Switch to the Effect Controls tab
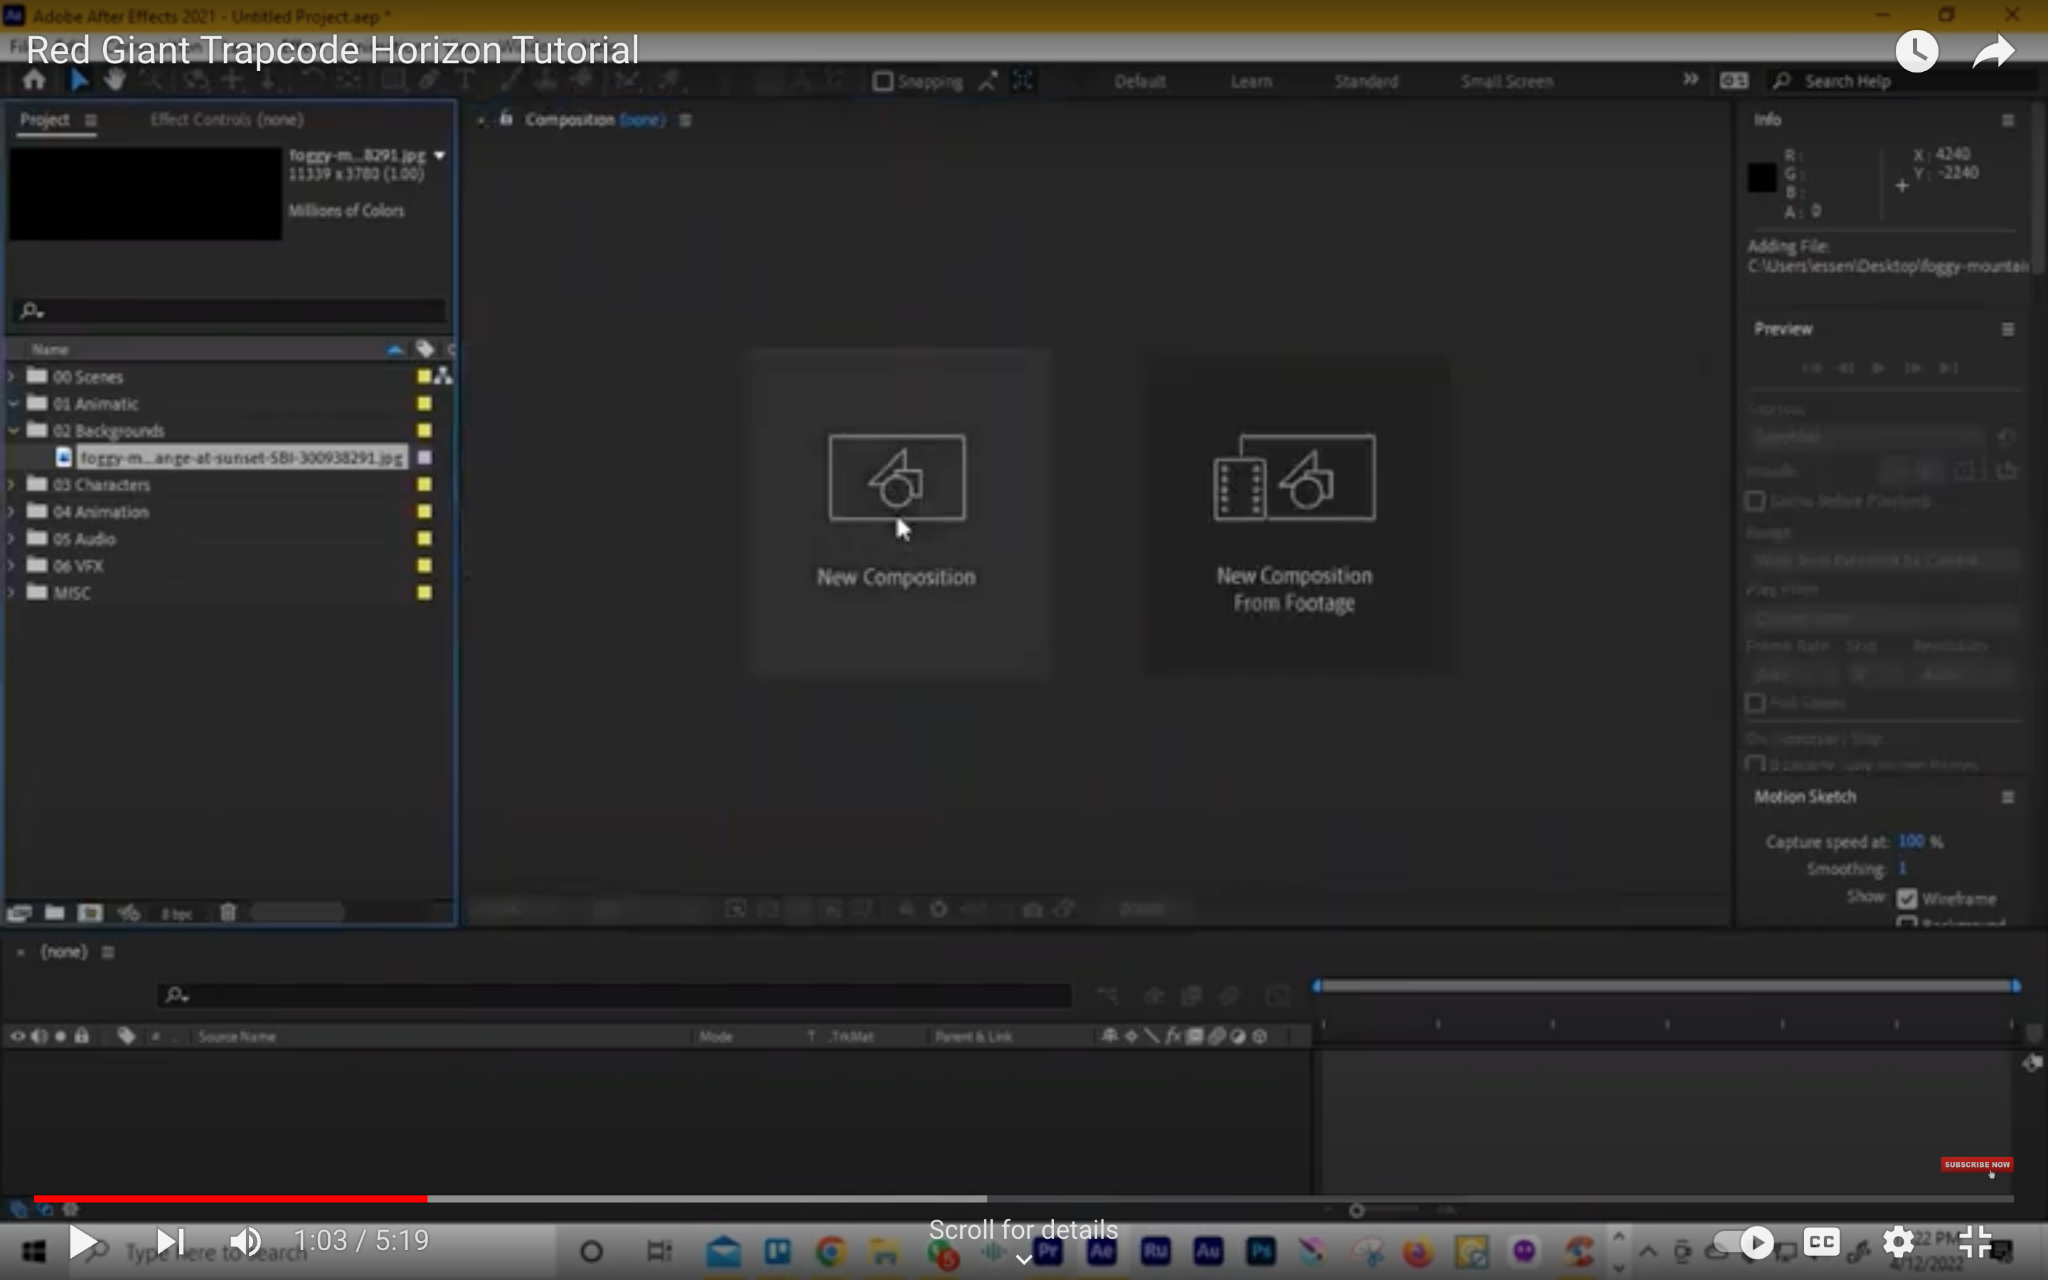The image size is (2048, 1280). 226,120
